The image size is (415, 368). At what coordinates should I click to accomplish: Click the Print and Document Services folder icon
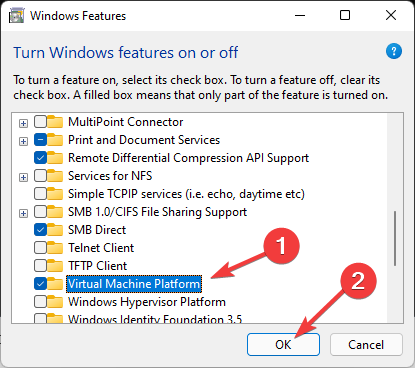point(55,140)
